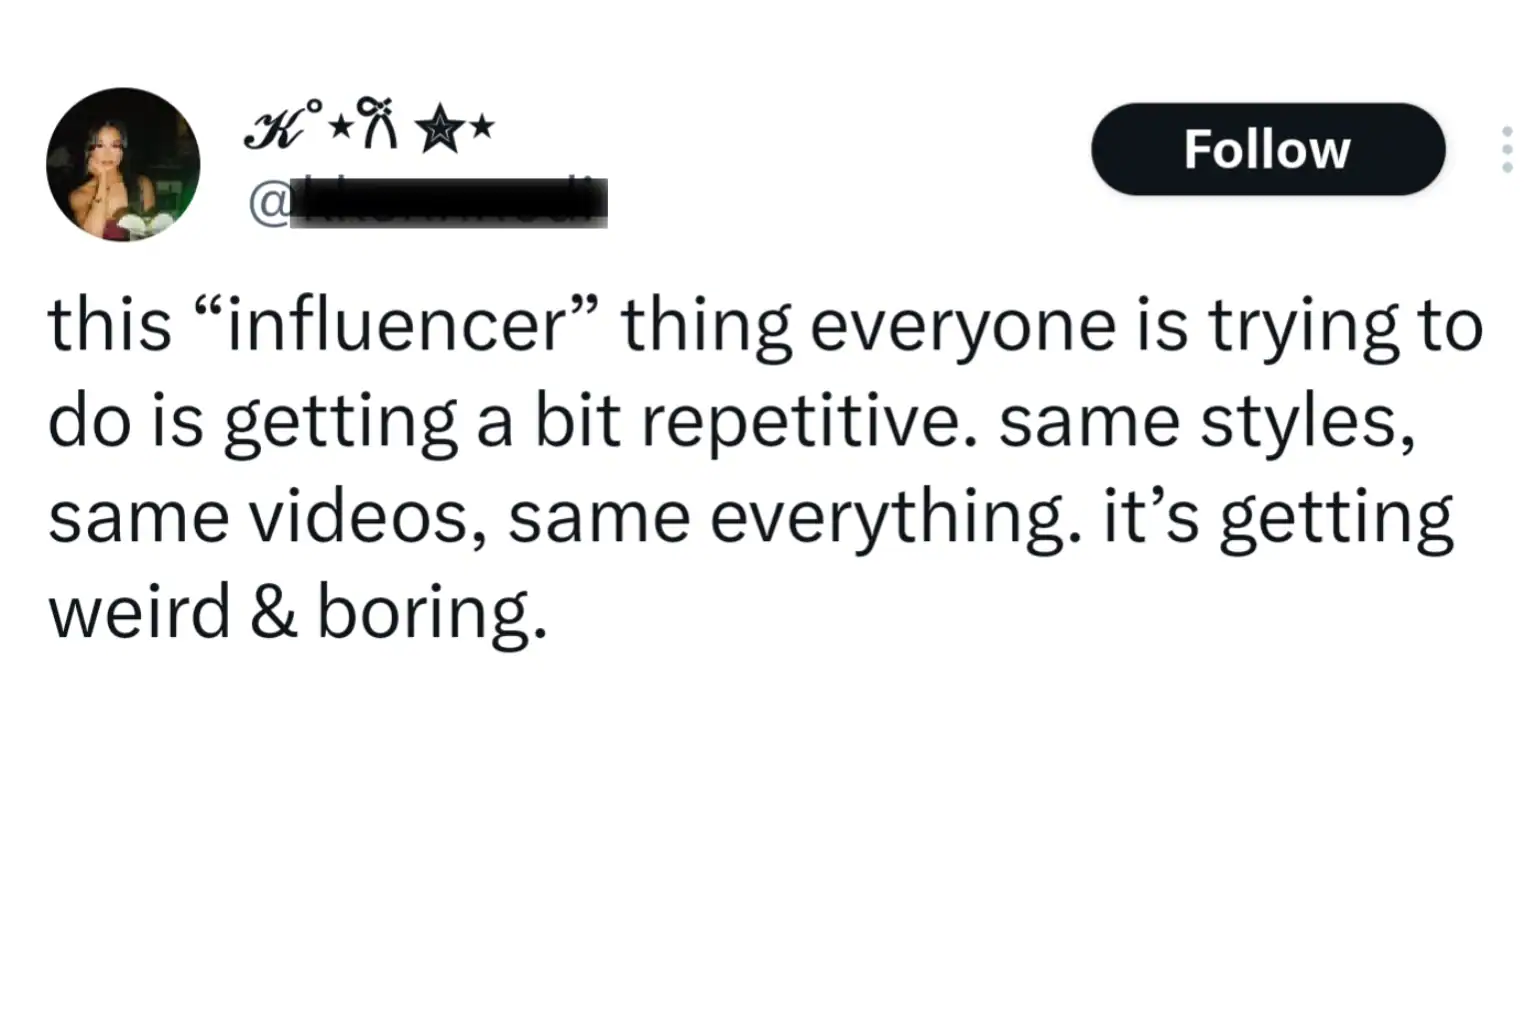This screenshot has height=1024, width=1536.
Task: Click the ribbon bow symbol in name
Action: [377, 121]
